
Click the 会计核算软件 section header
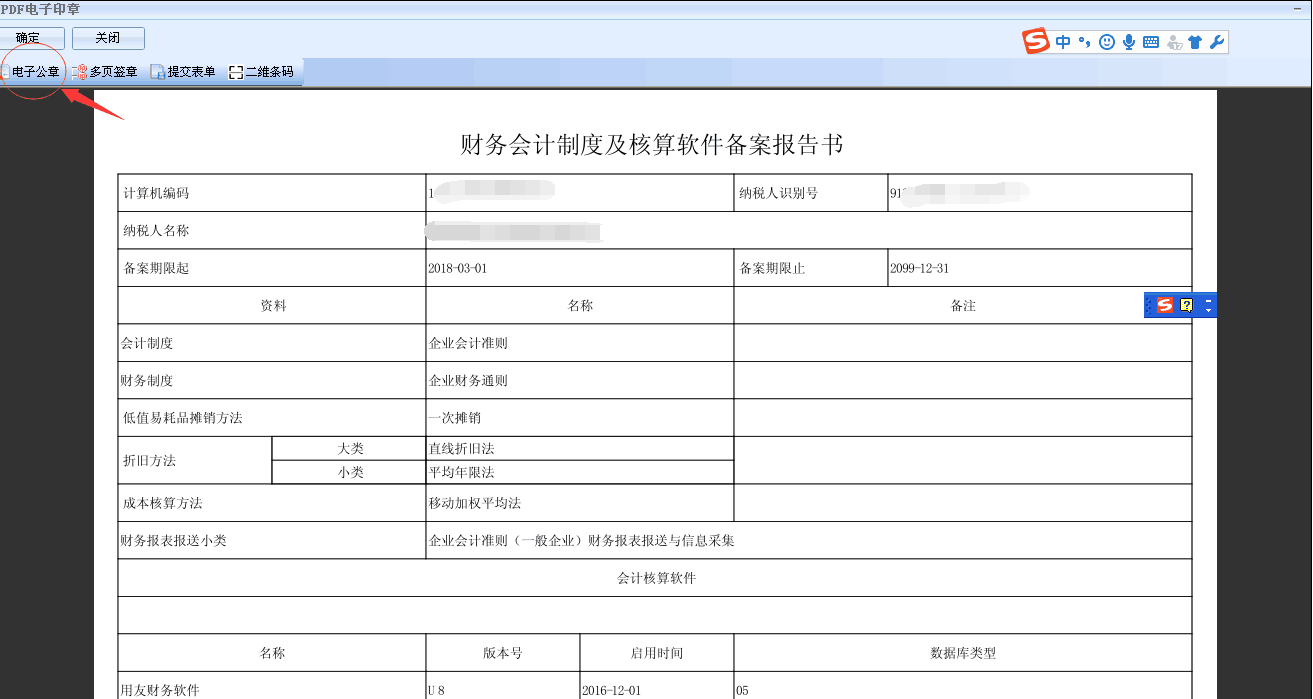pos(656,578)
